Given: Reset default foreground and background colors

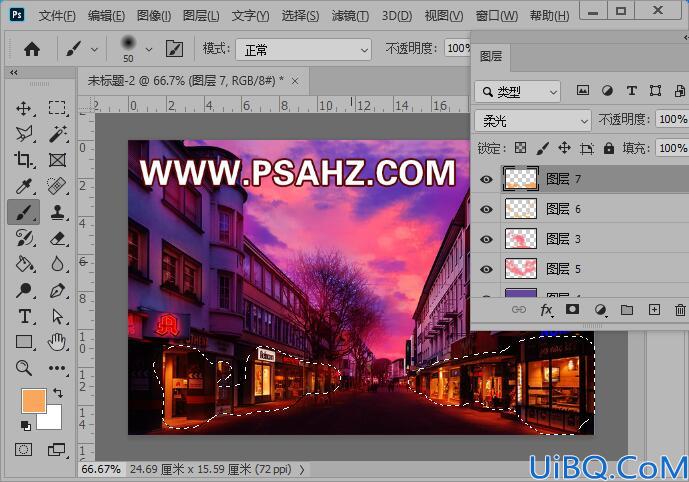Looking at the screenshot, I should (25, 425).
